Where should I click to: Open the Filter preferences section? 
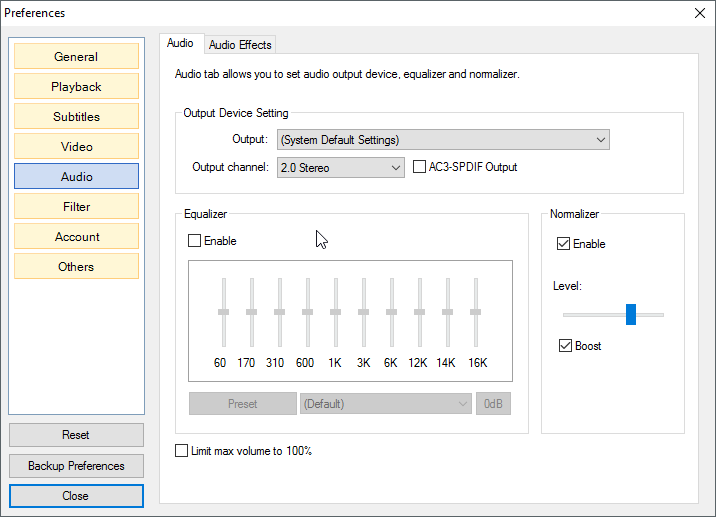click(76, 206)
